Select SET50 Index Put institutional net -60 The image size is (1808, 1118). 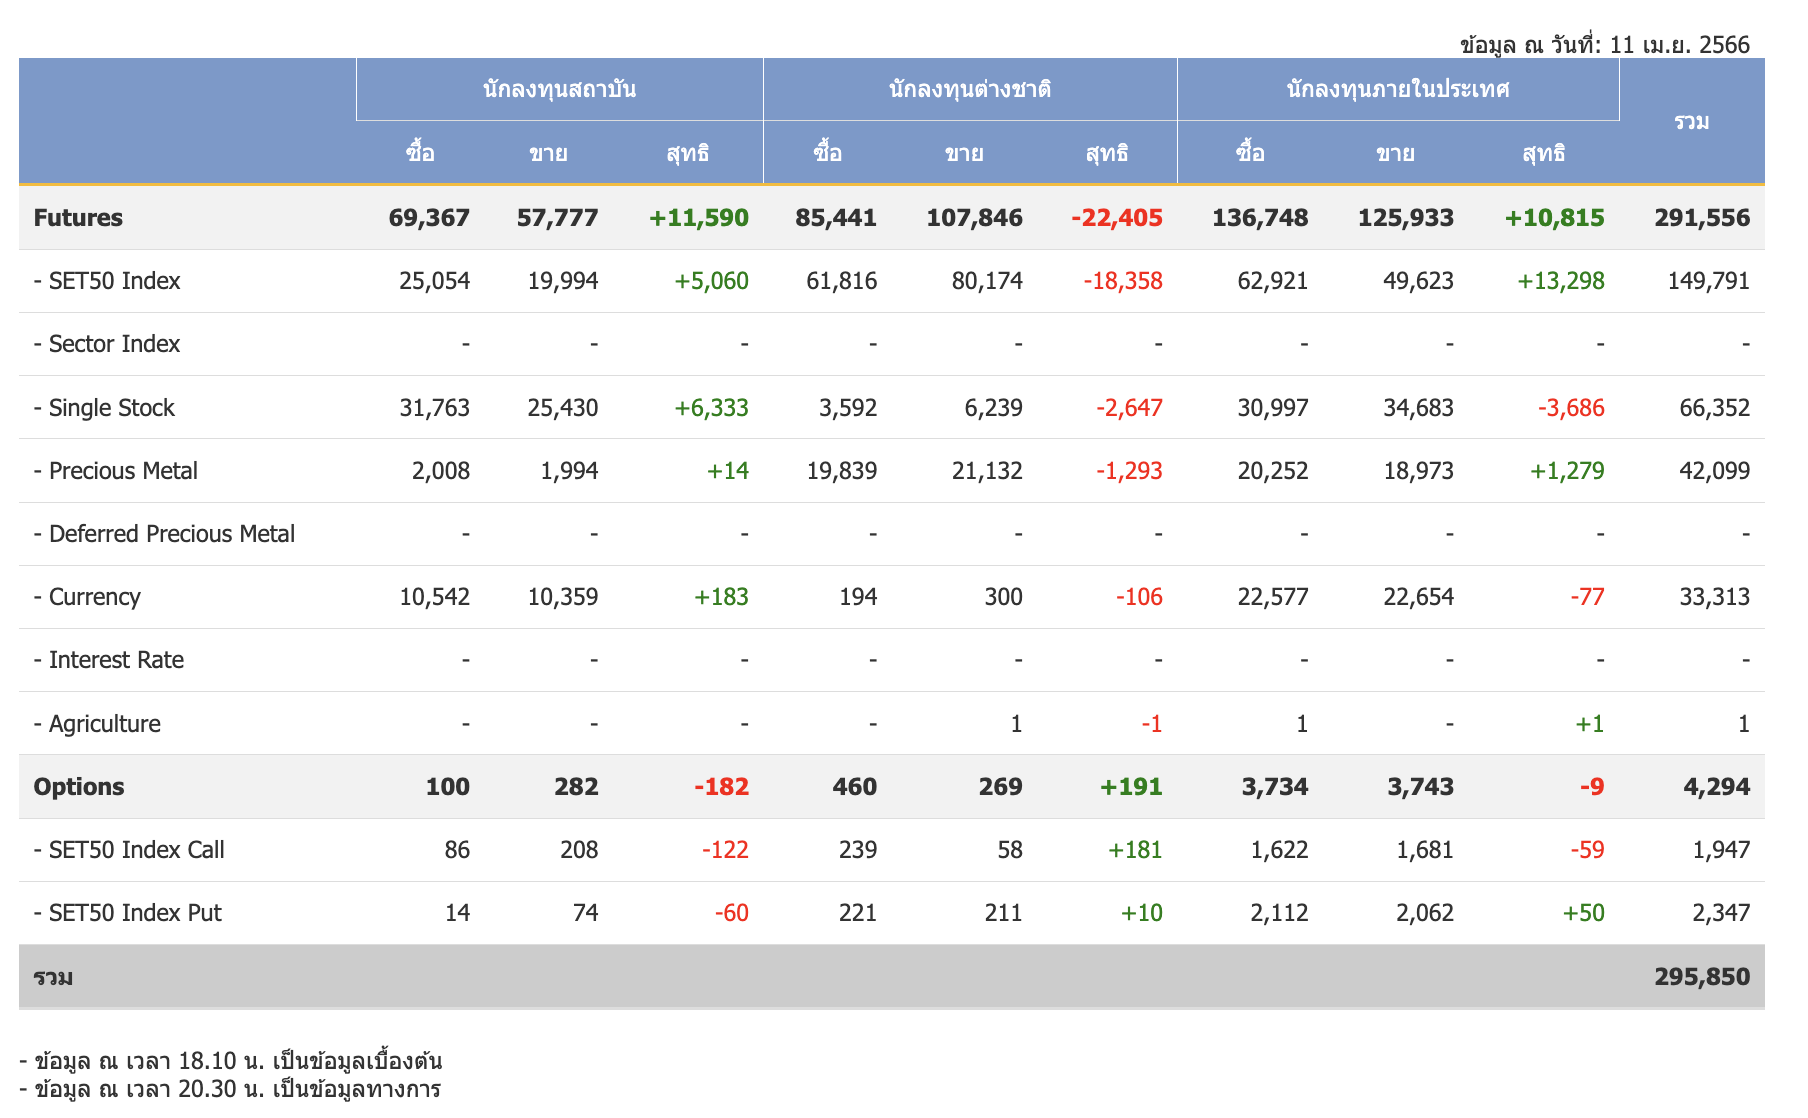tap(732, 913)
